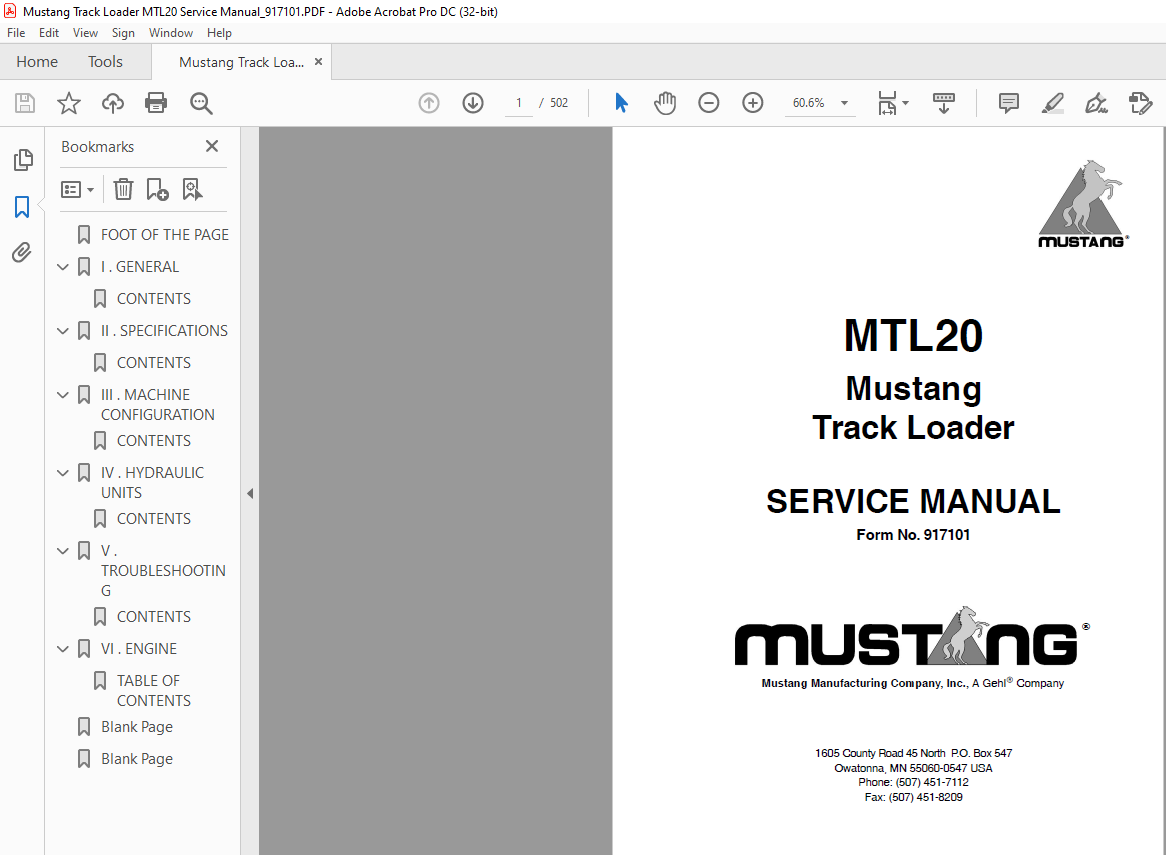Find current bookmark icon
The image size is (1166, 855).
tap(192, 190)
